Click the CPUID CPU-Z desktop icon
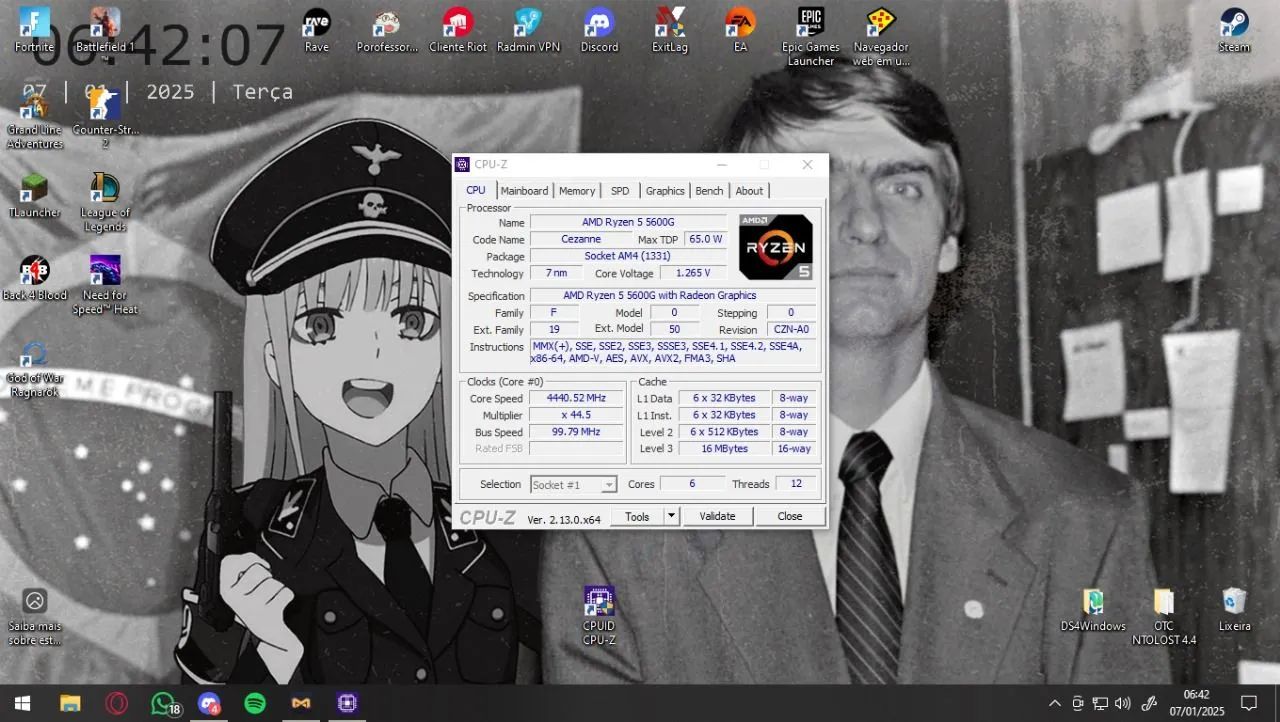This screenshot has height=722, width=1280. [x=599, y=614]
